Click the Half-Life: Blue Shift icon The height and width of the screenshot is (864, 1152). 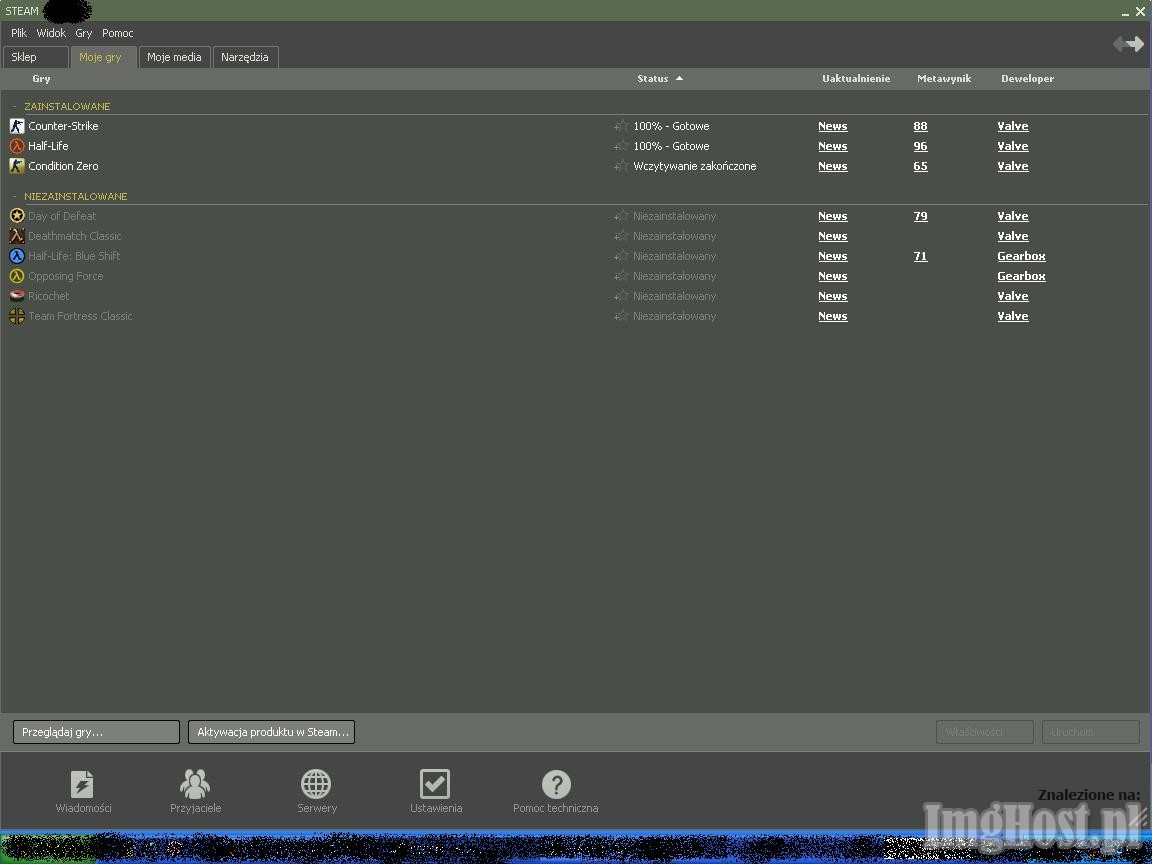[x=17, y=256]
